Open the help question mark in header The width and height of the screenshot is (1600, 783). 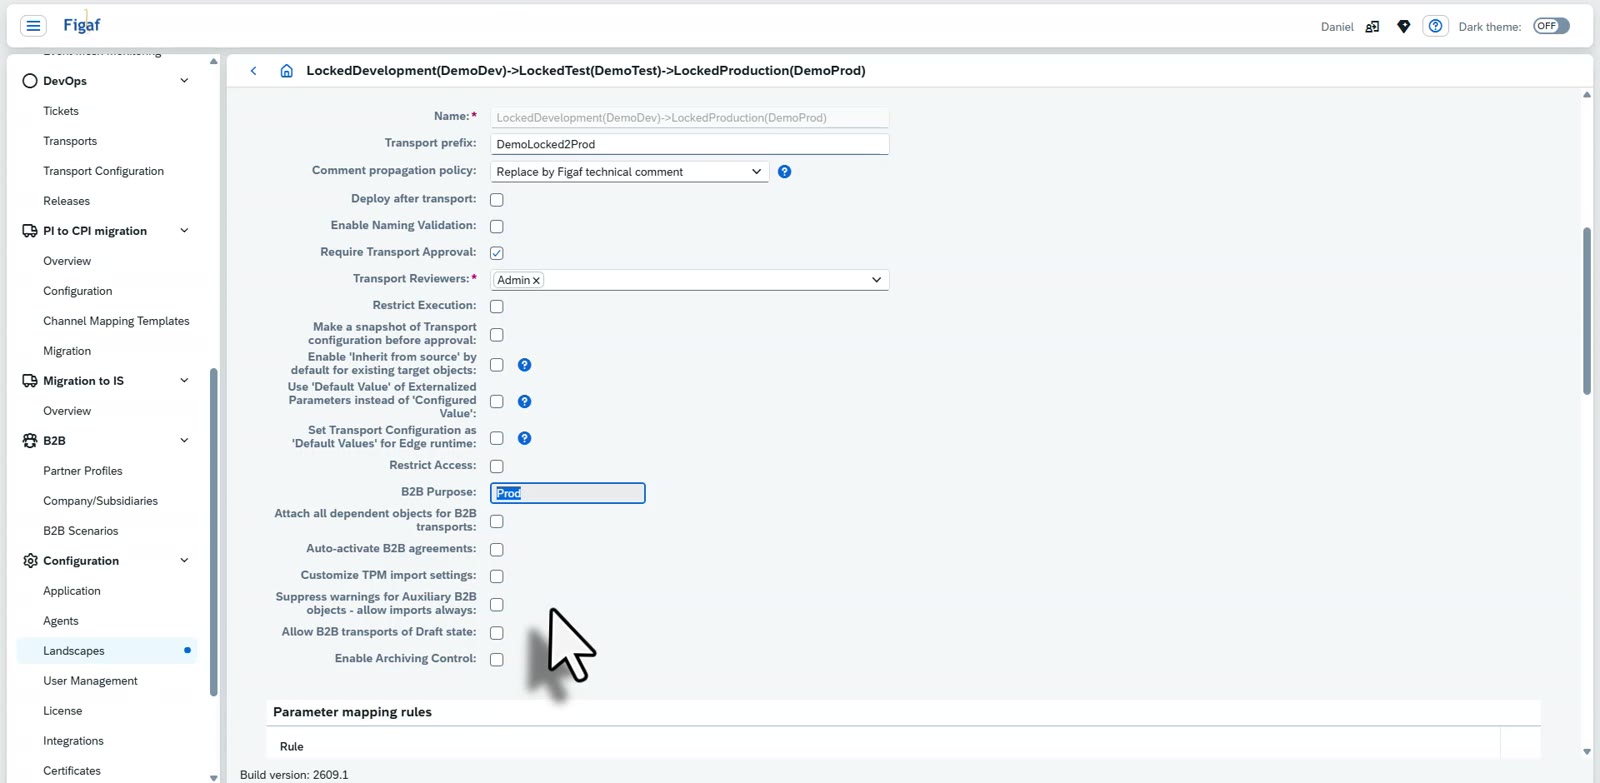coord(1435,26)
